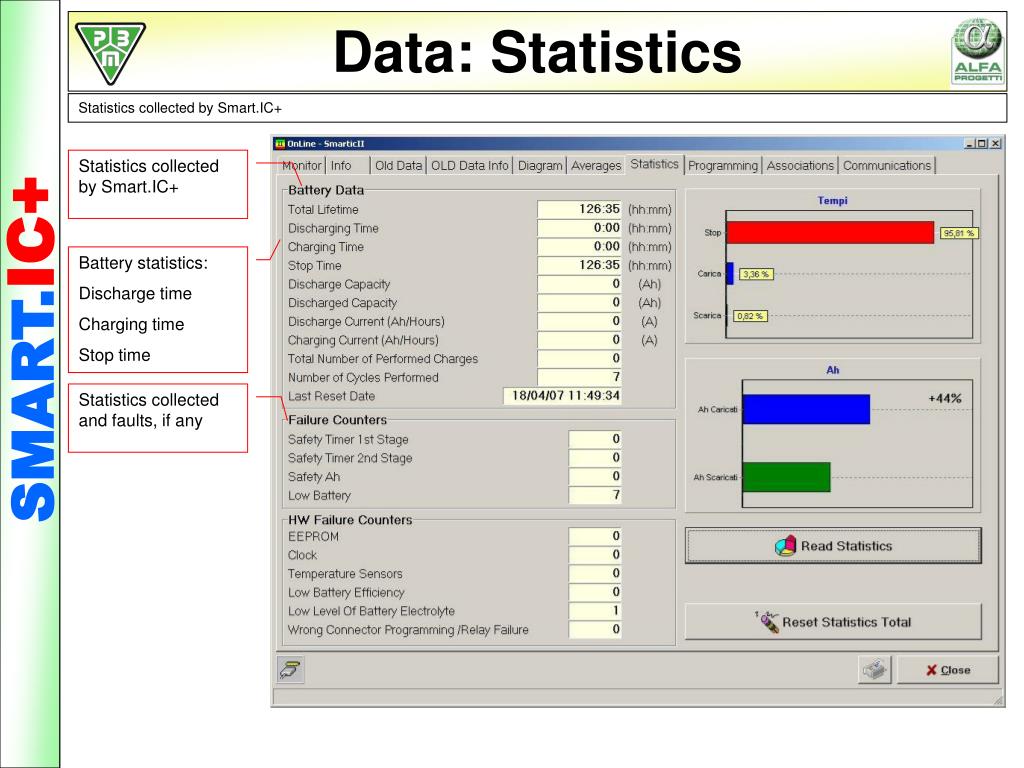Click the Alfa Progetti logo
This screenshot has width=1024, height=768.
coord(977,51)
